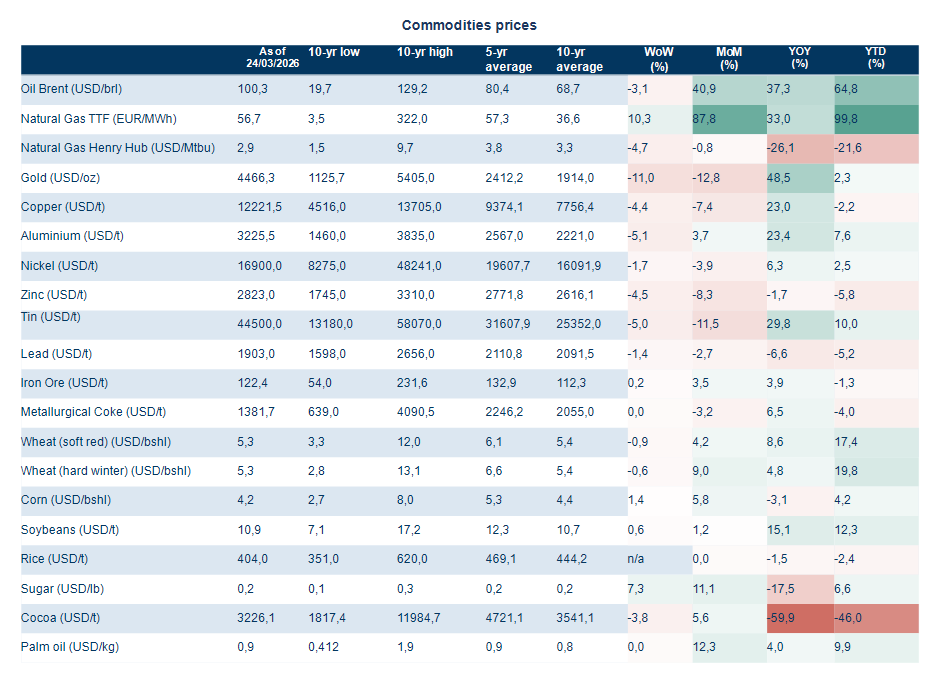Click the Commodities prices table title
Screen dimensions: 936x680
(469, 25)
